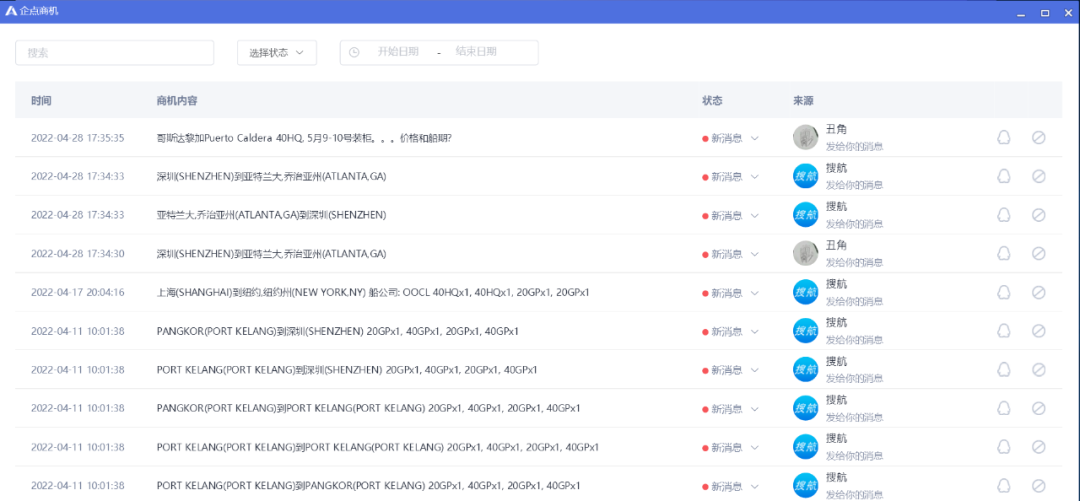Image resolution: width=1080 pixels, height=501 pixels.
Task: Click block icon for Puerto Caldera row
Action: [x=1038, y=138]
